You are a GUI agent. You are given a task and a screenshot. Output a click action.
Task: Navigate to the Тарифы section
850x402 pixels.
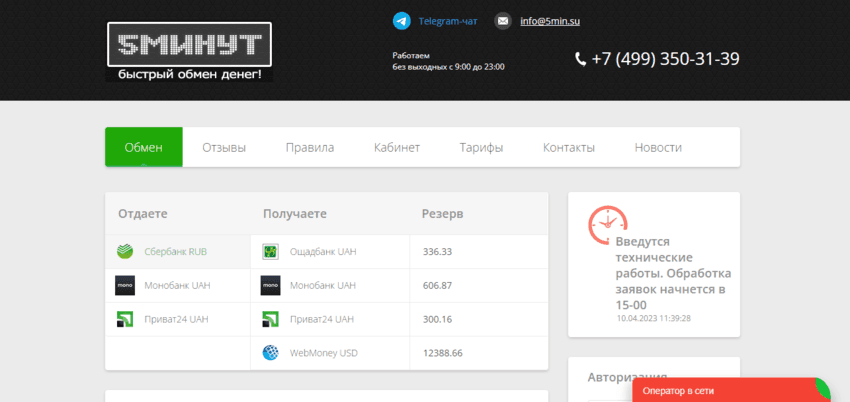pyautogui.click(x=481, y=147)
